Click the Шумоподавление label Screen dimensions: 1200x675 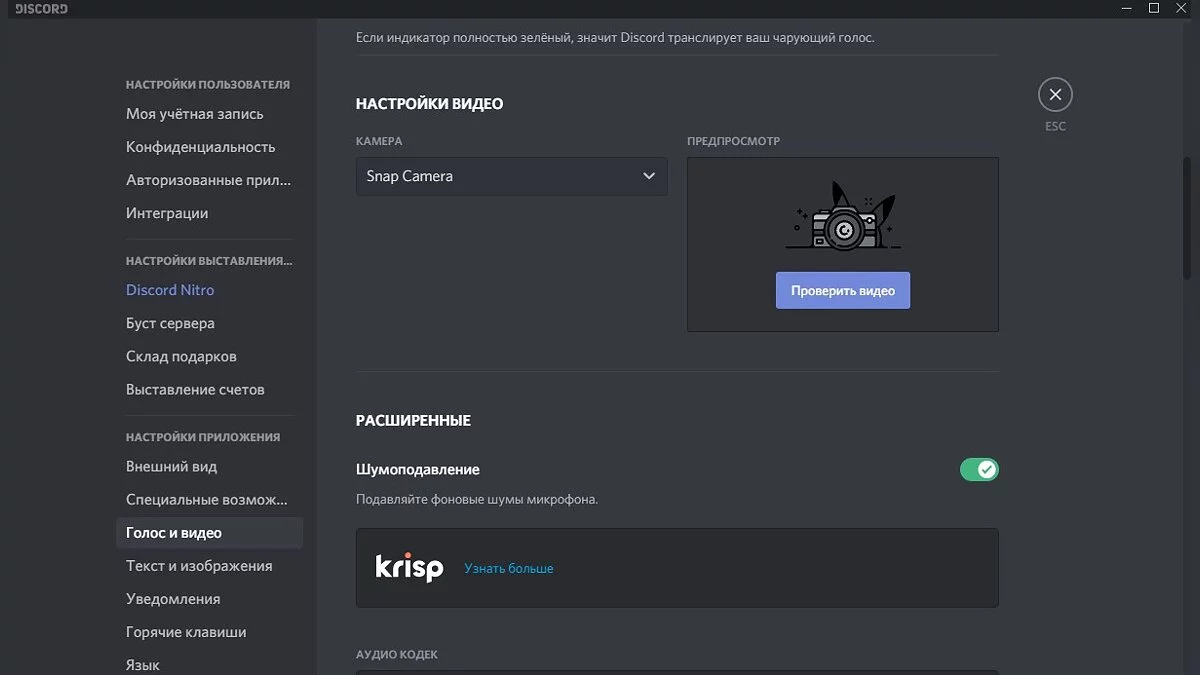[x=418, y=469]
